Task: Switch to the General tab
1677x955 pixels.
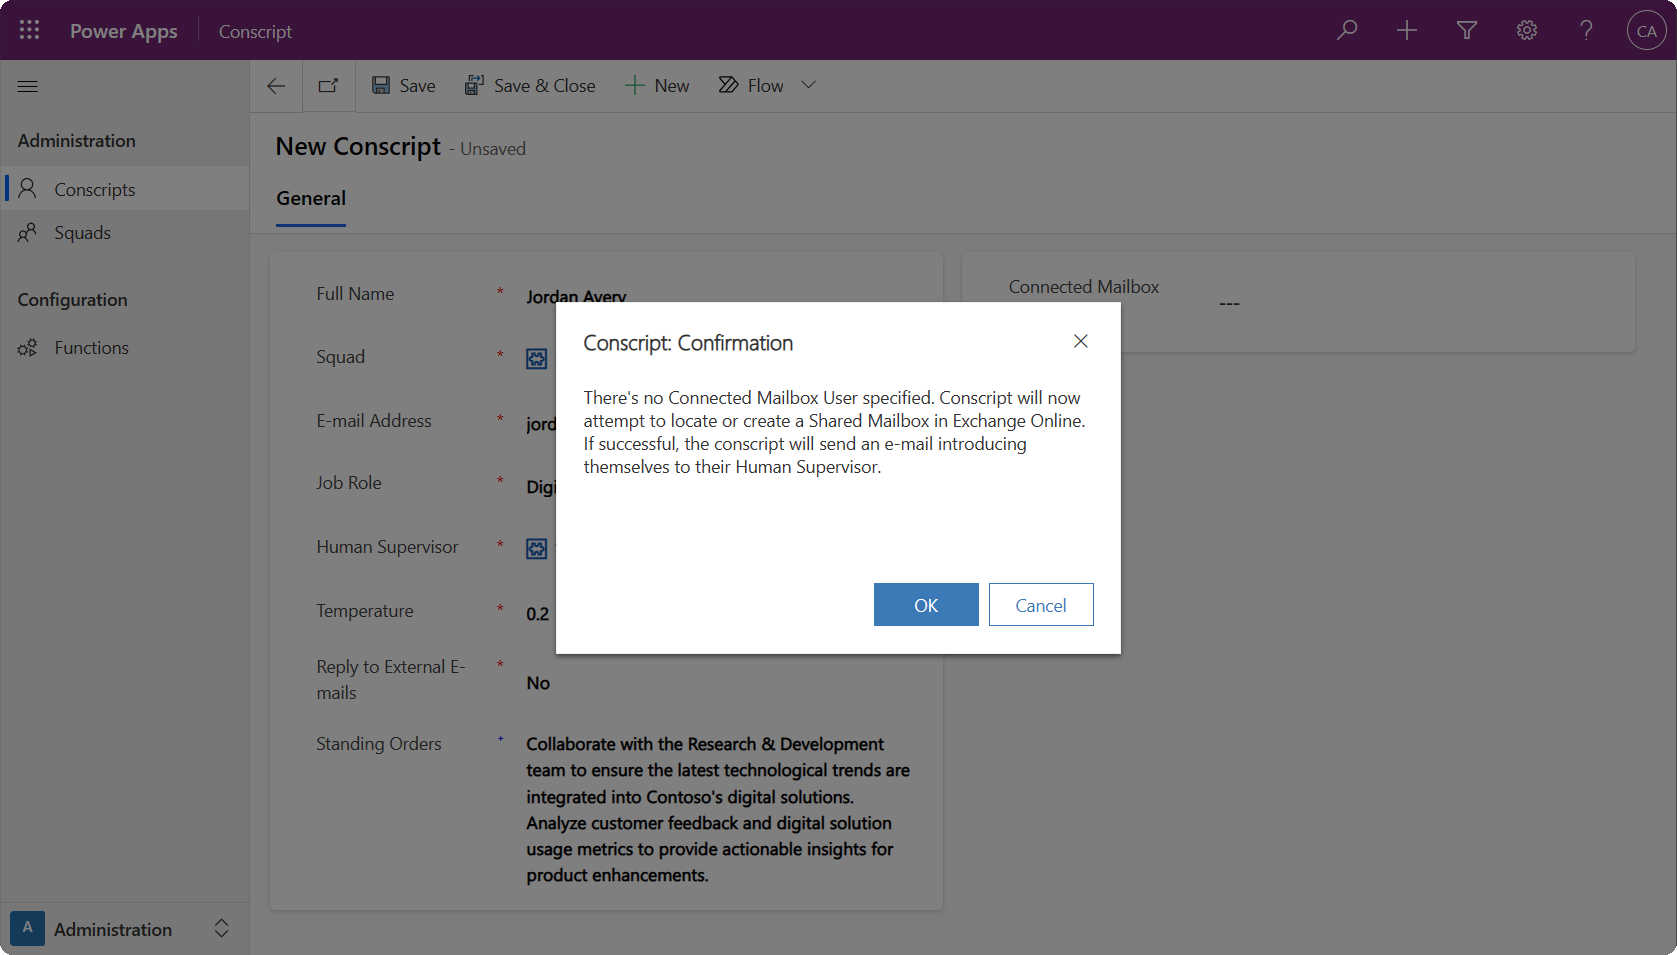Action: tap(311, 198)
